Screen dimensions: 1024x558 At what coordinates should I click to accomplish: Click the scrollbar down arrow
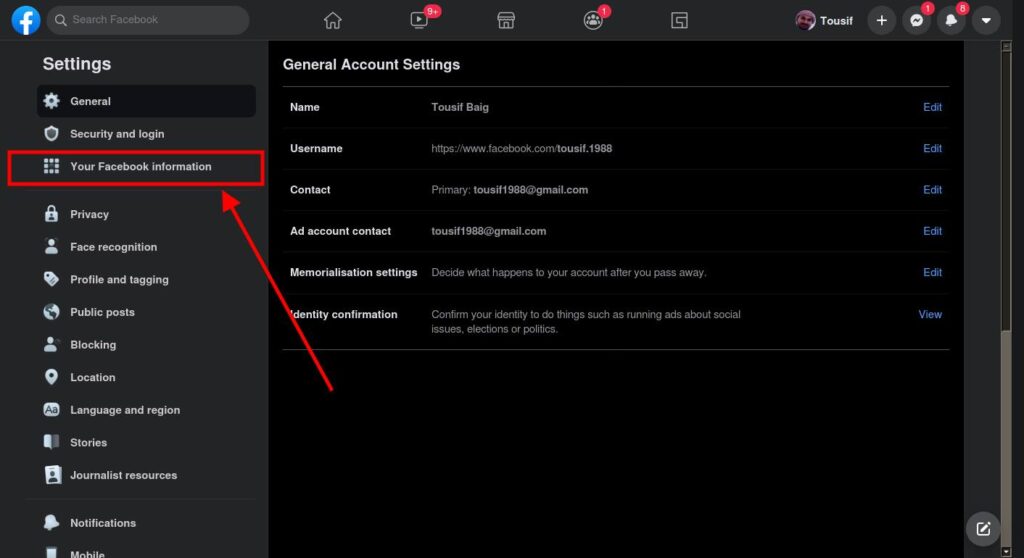click(1006, 552)
